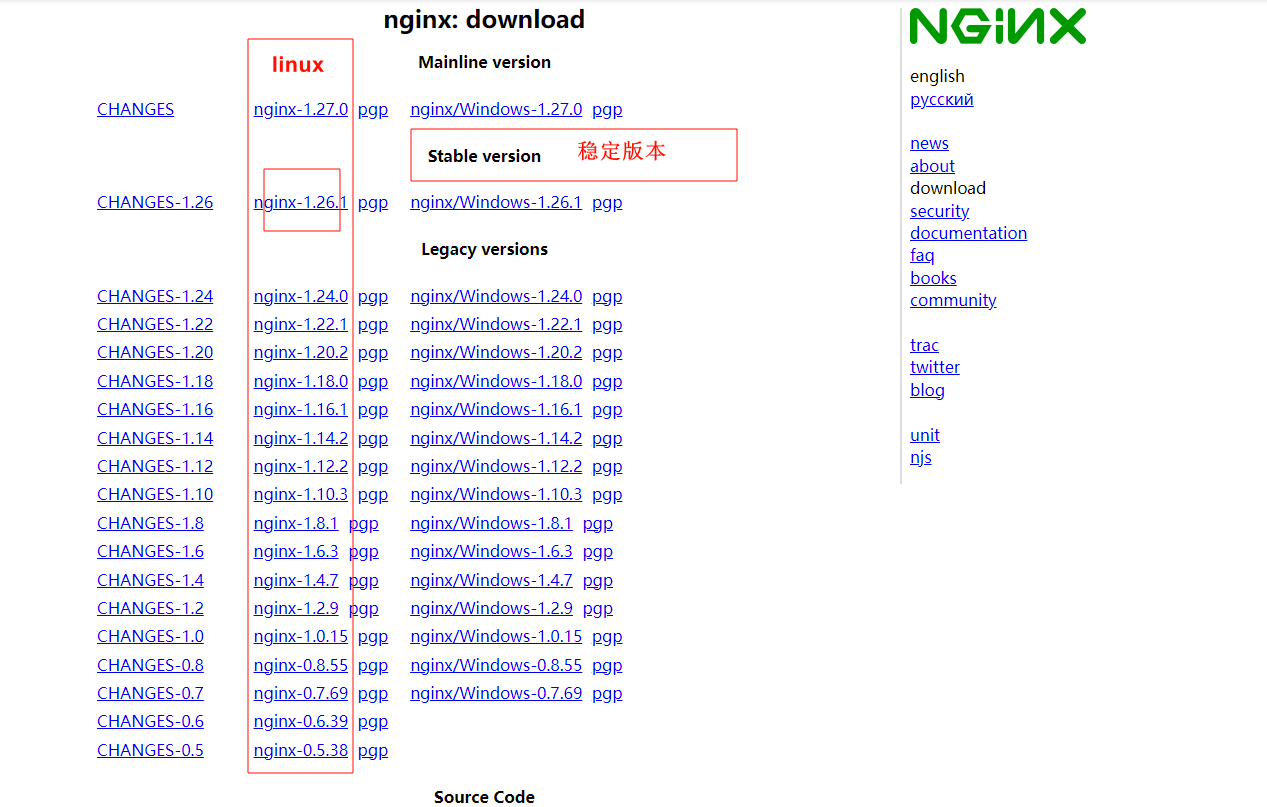Open CHANGES-1.26 link
The image size is (1267, 807).
point(155,202)
